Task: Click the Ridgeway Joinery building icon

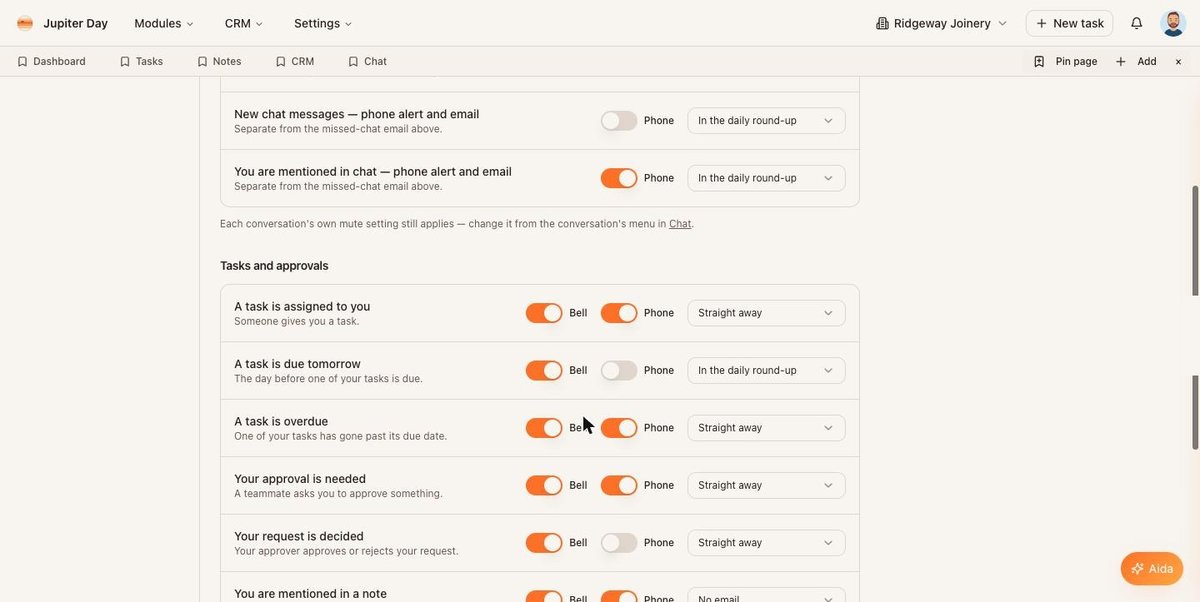Action: pyautogui.click(x=882, y=23)
